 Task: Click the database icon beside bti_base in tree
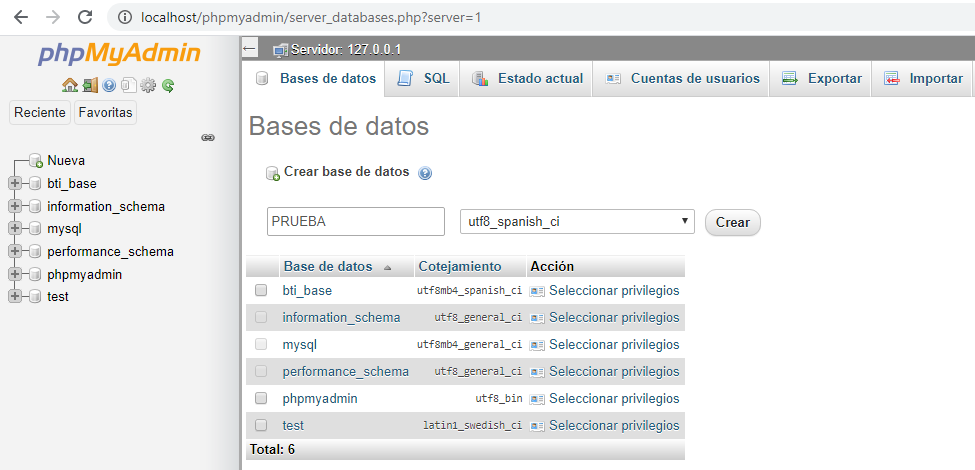click(x=35, y=184)
